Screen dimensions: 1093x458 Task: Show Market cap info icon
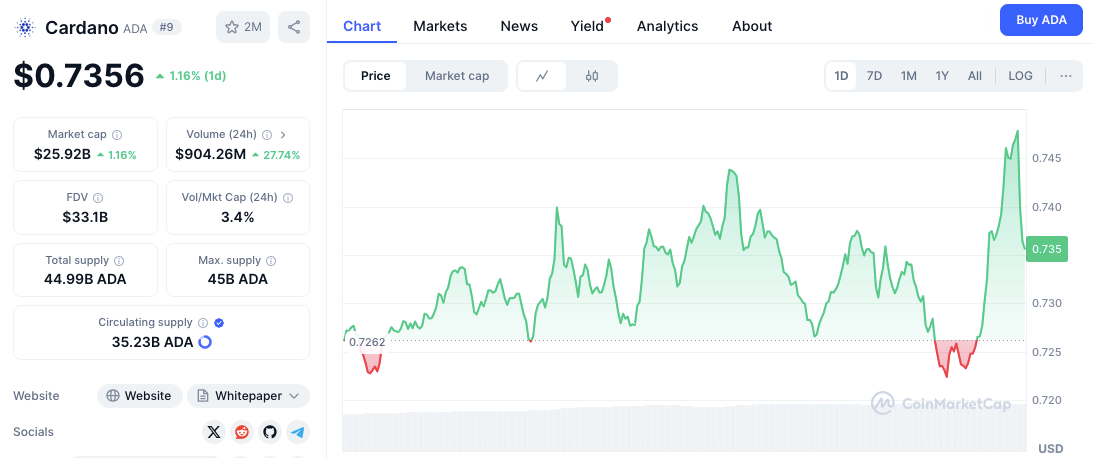[x=117, y=135]
